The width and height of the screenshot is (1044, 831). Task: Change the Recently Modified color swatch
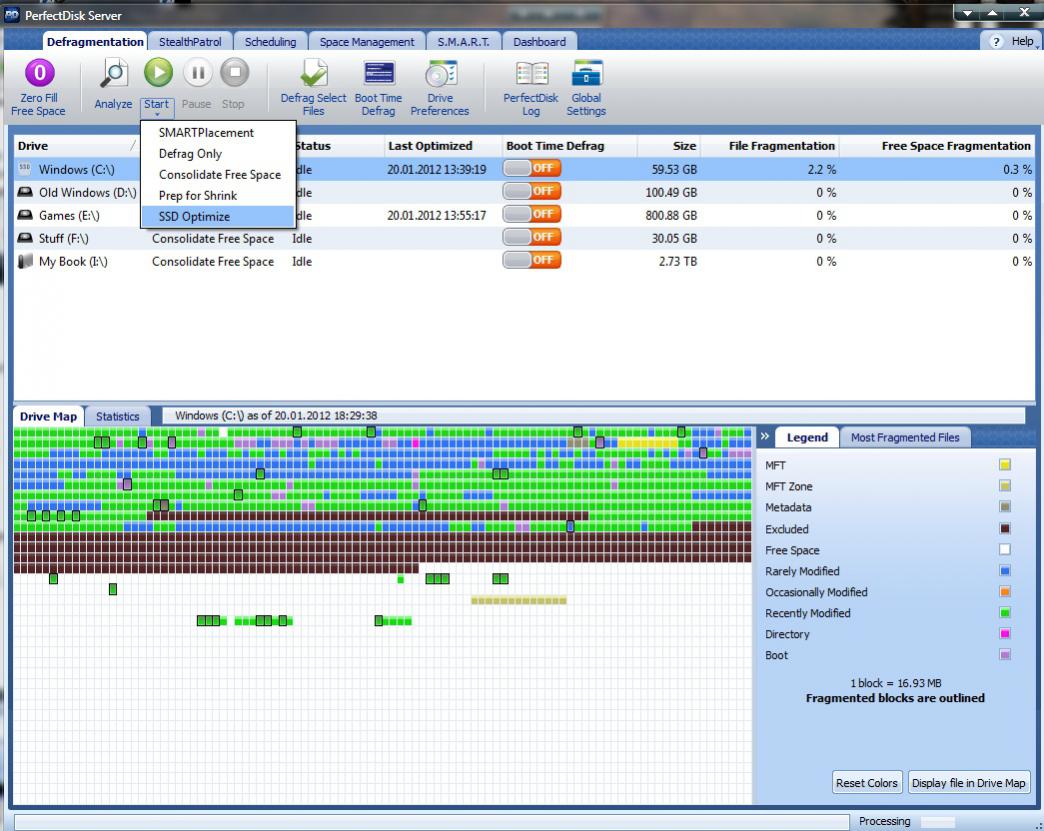coord(1005,613)
